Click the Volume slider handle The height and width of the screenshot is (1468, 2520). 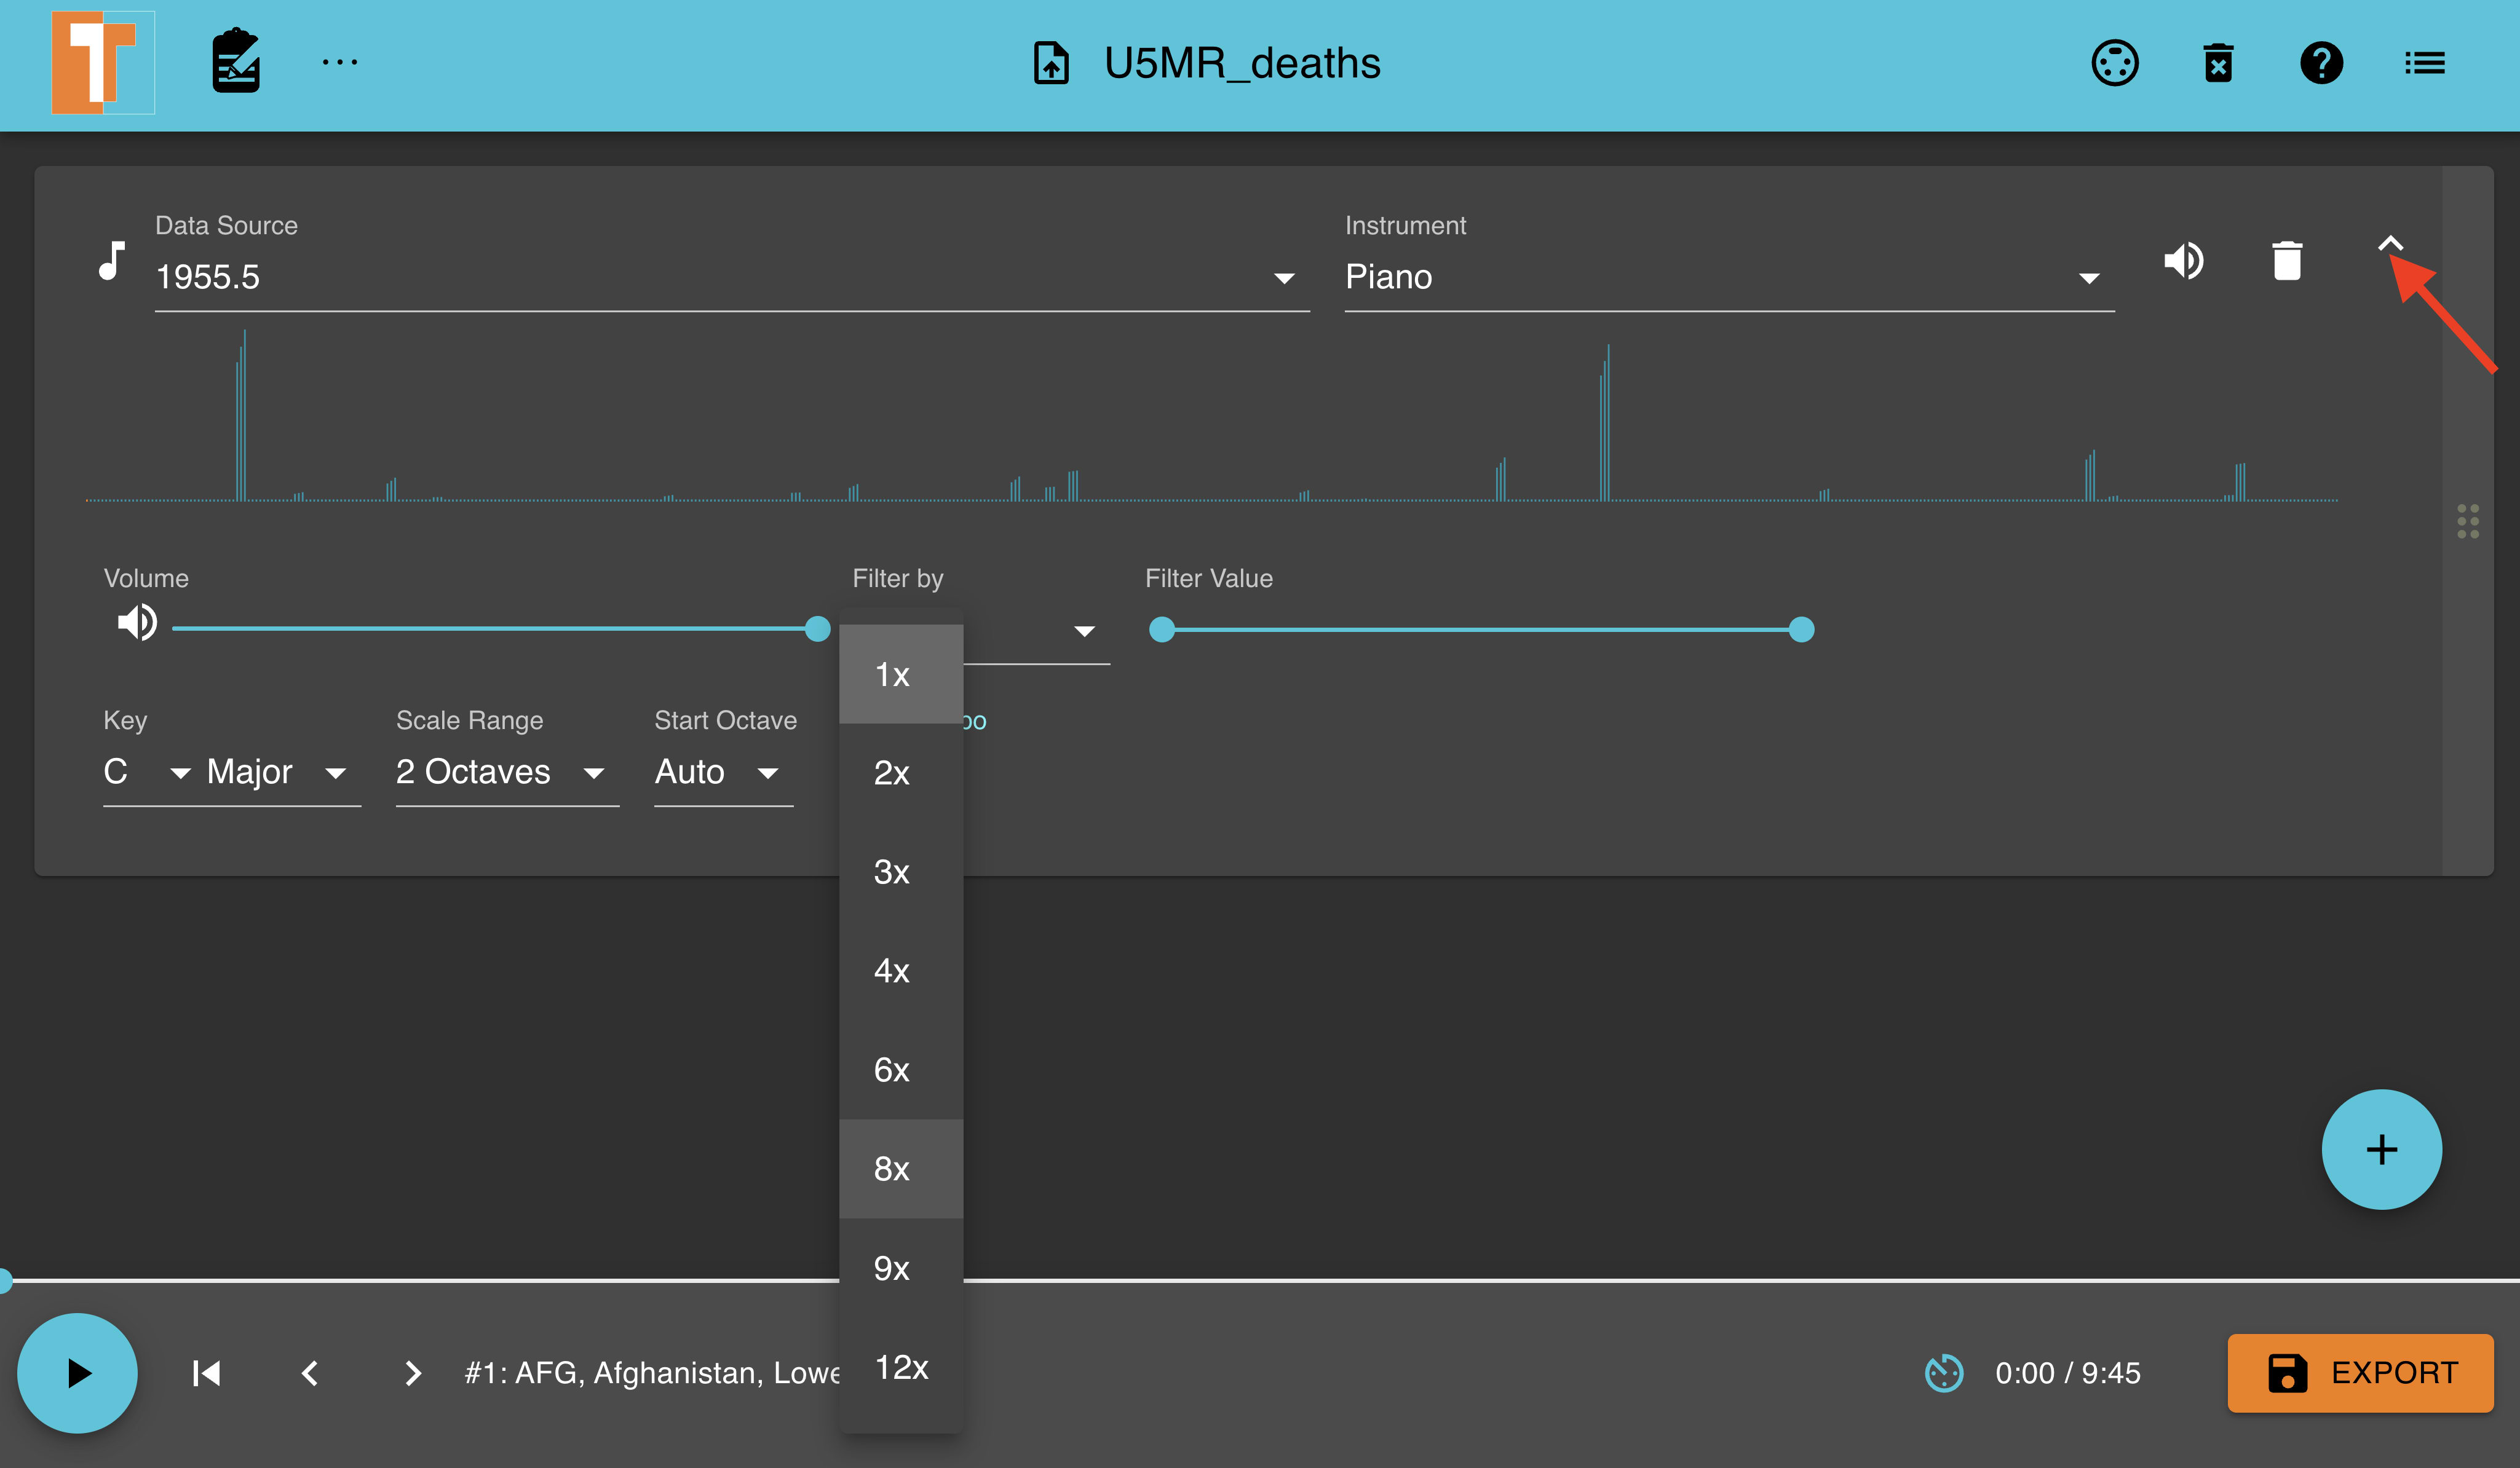[x=817, y=629]
